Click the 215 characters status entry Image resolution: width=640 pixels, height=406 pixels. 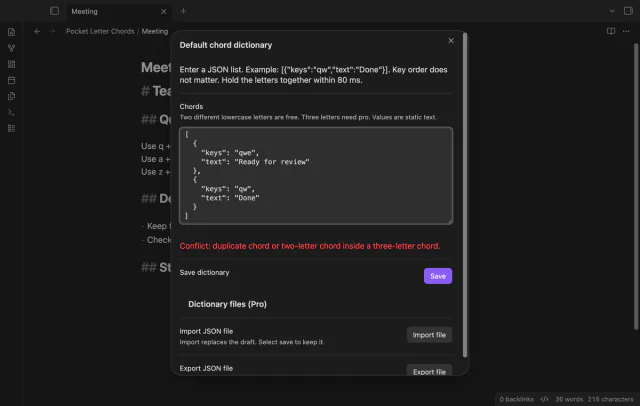611,399
